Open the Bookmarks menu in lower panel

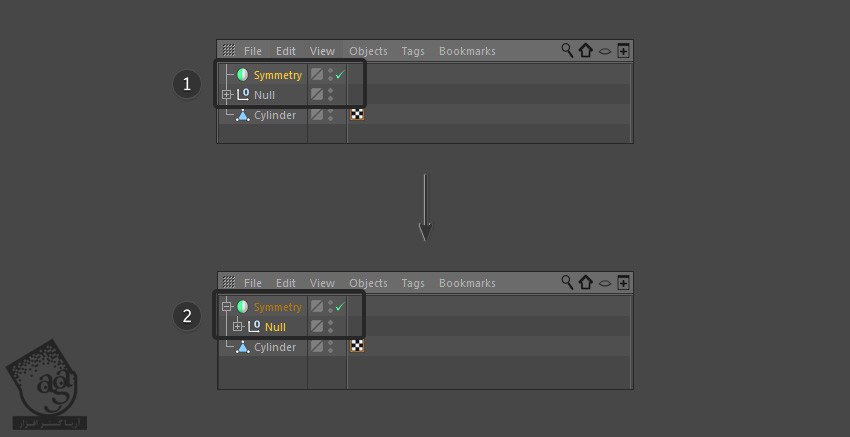click(x=467, y=283)
